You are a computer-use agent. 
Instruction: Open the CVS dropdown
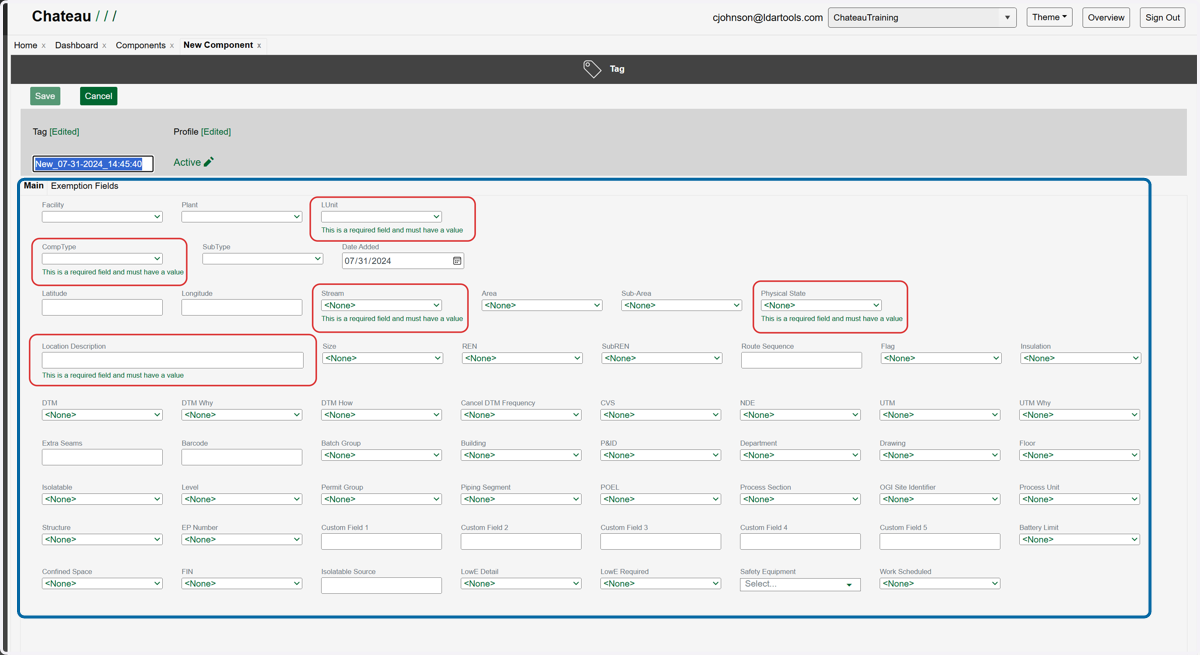[x=660, y=414]
